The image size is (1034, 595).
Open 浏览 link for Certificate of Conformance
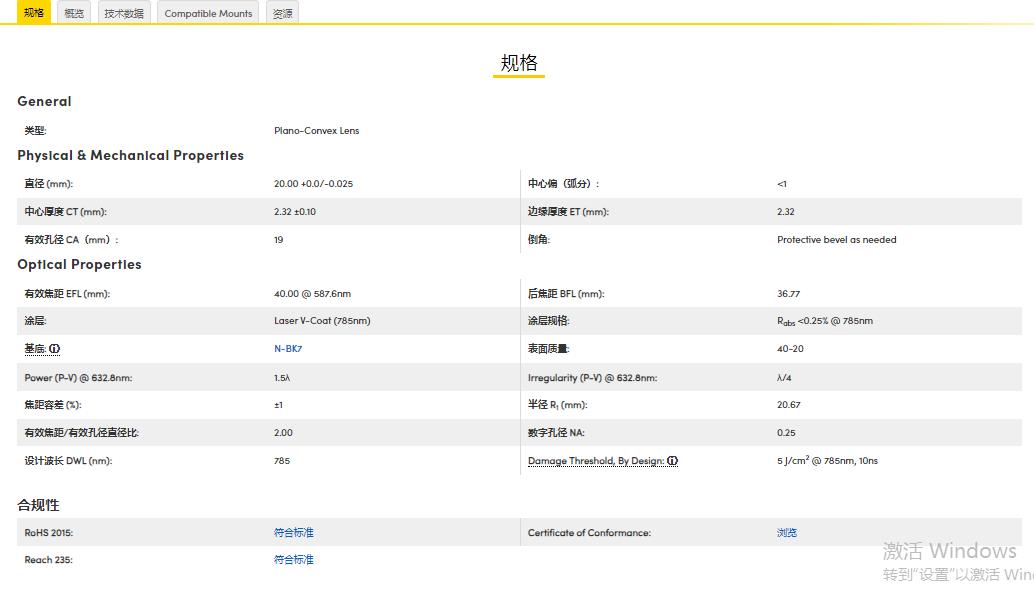pyautogui.click(x=787, y=533)
